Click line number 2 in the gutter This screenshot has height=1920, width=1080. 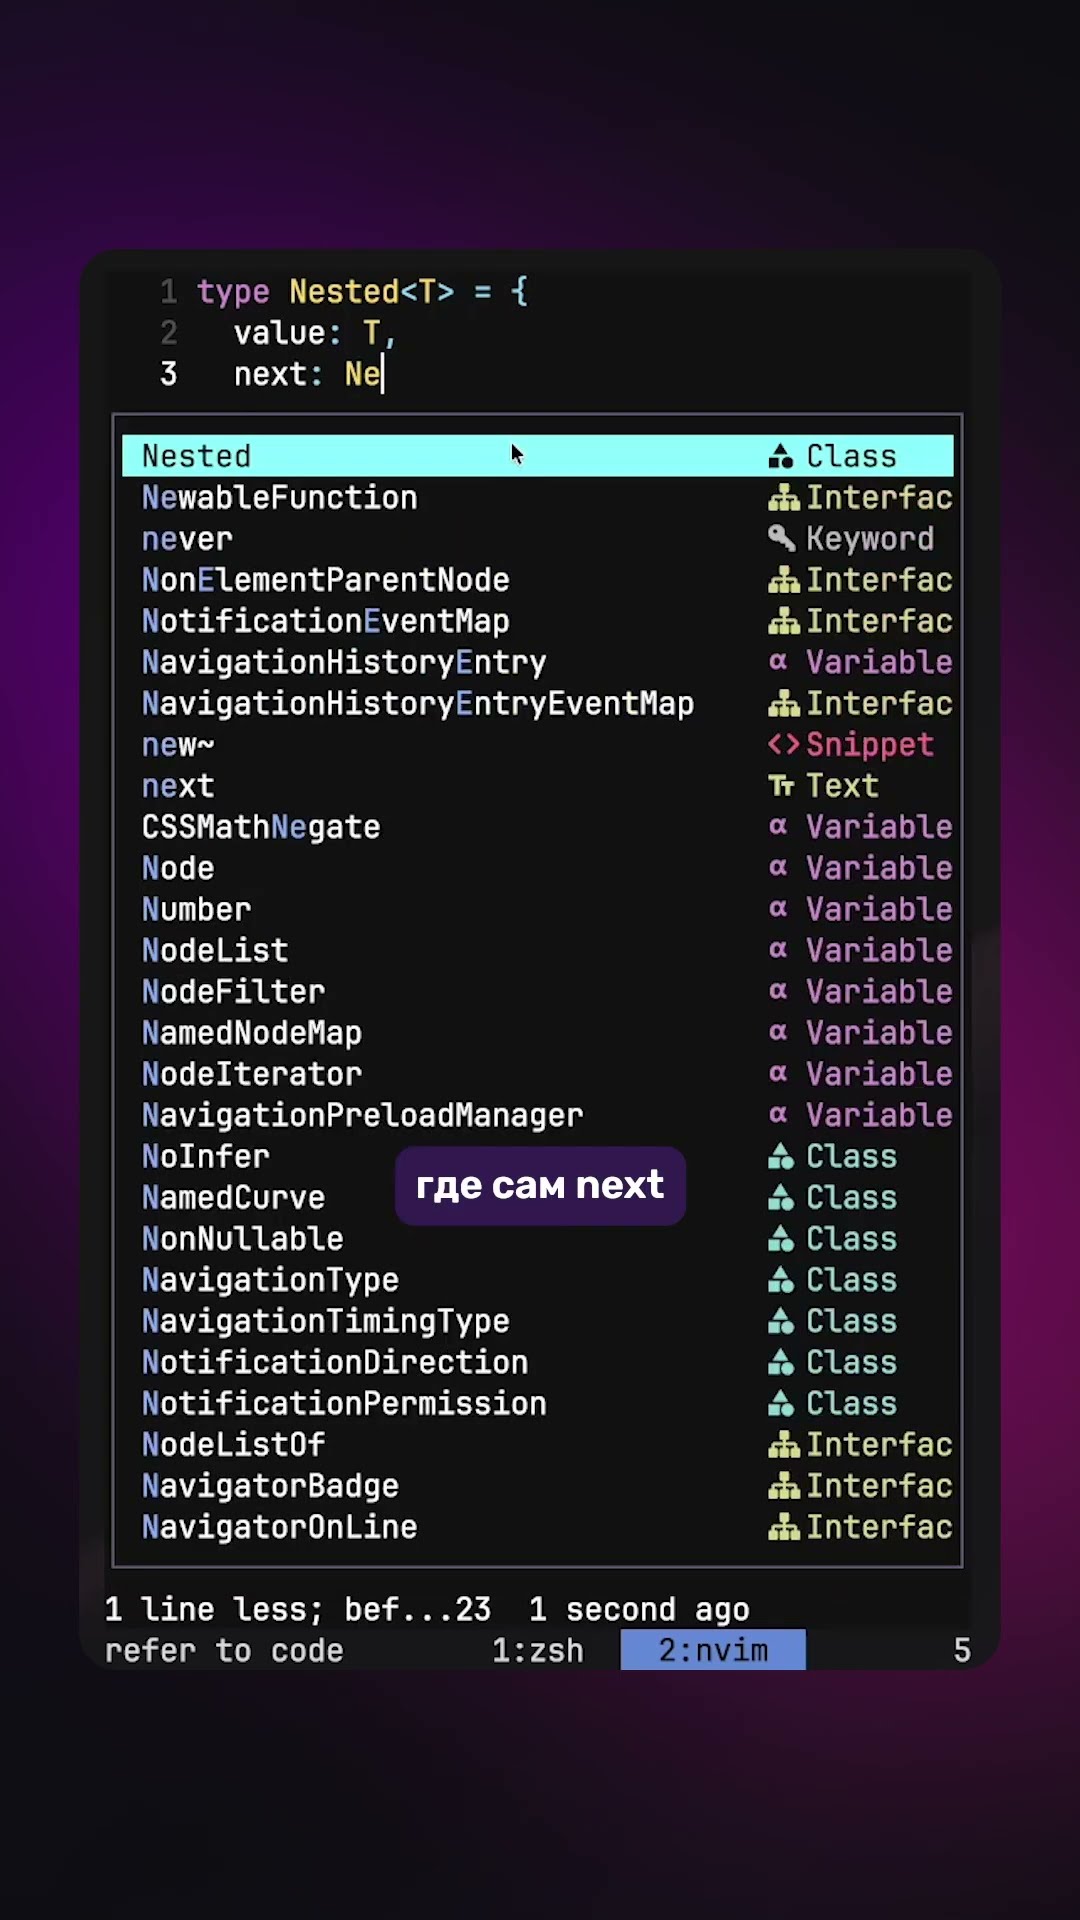click(168, 333)
